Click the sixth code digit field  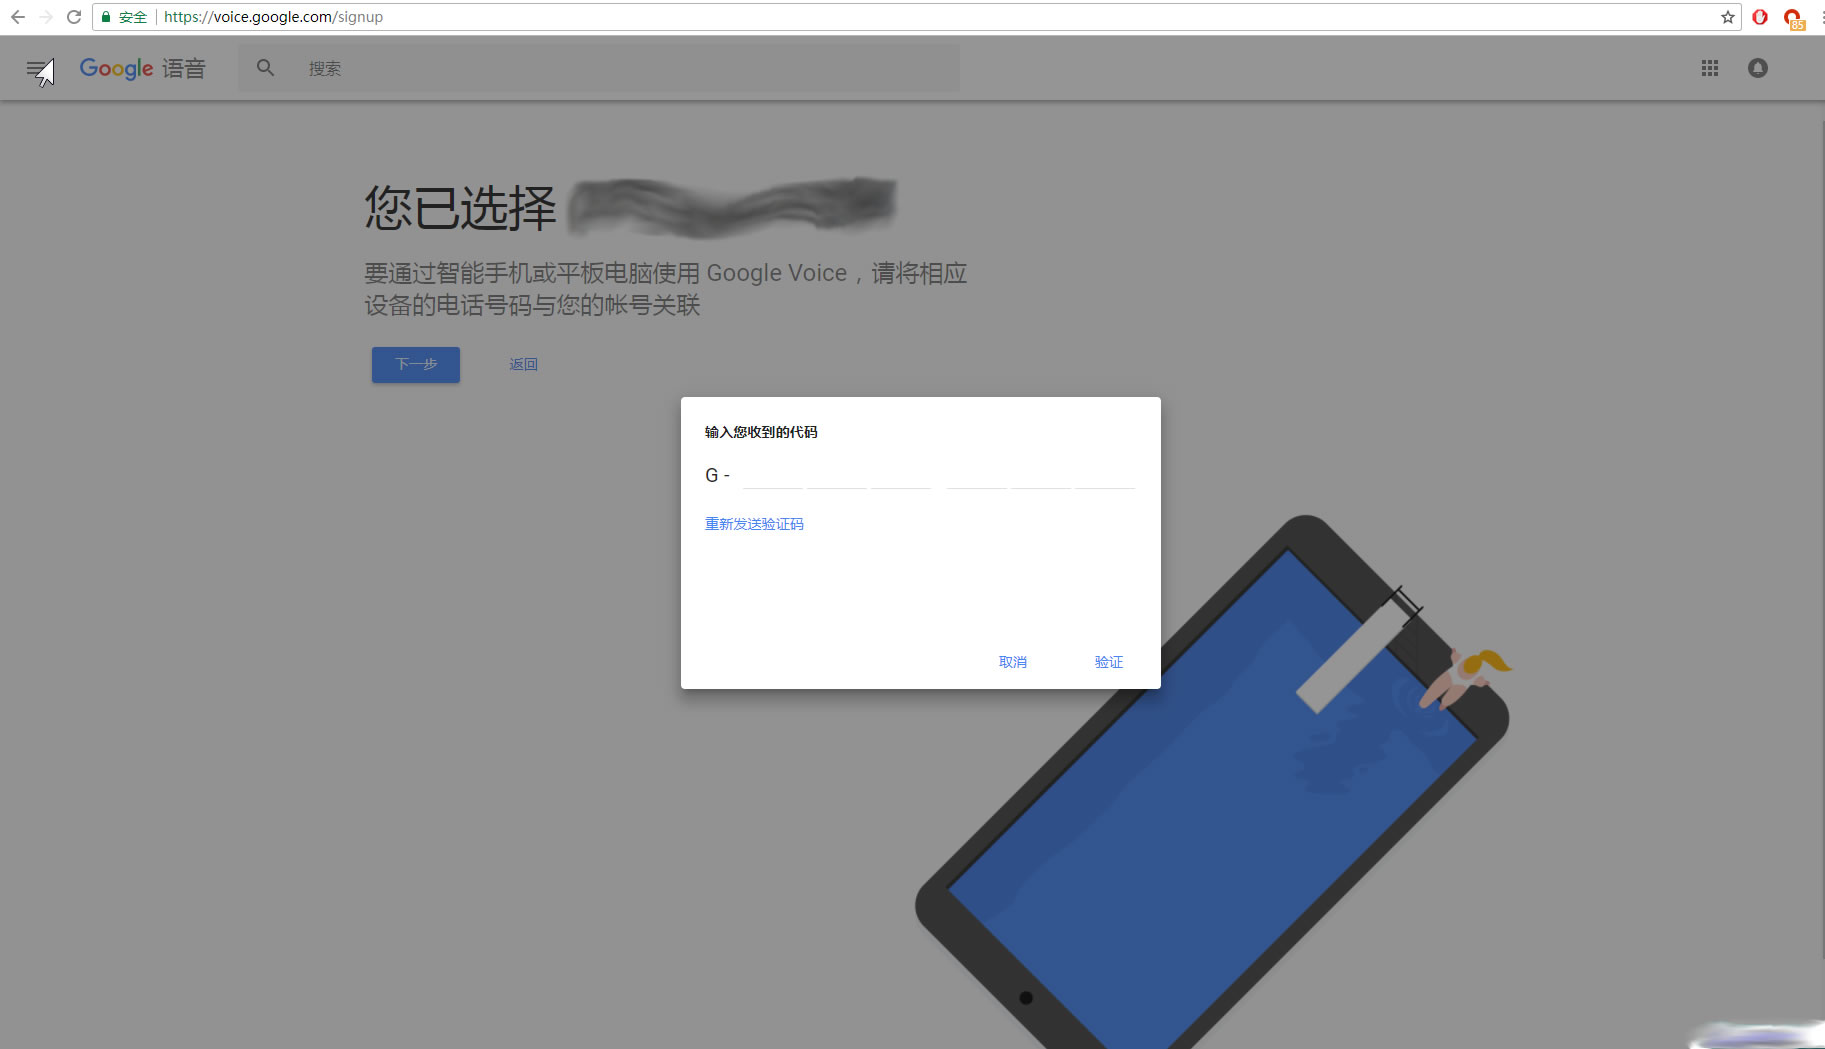tap(1105, 475)
